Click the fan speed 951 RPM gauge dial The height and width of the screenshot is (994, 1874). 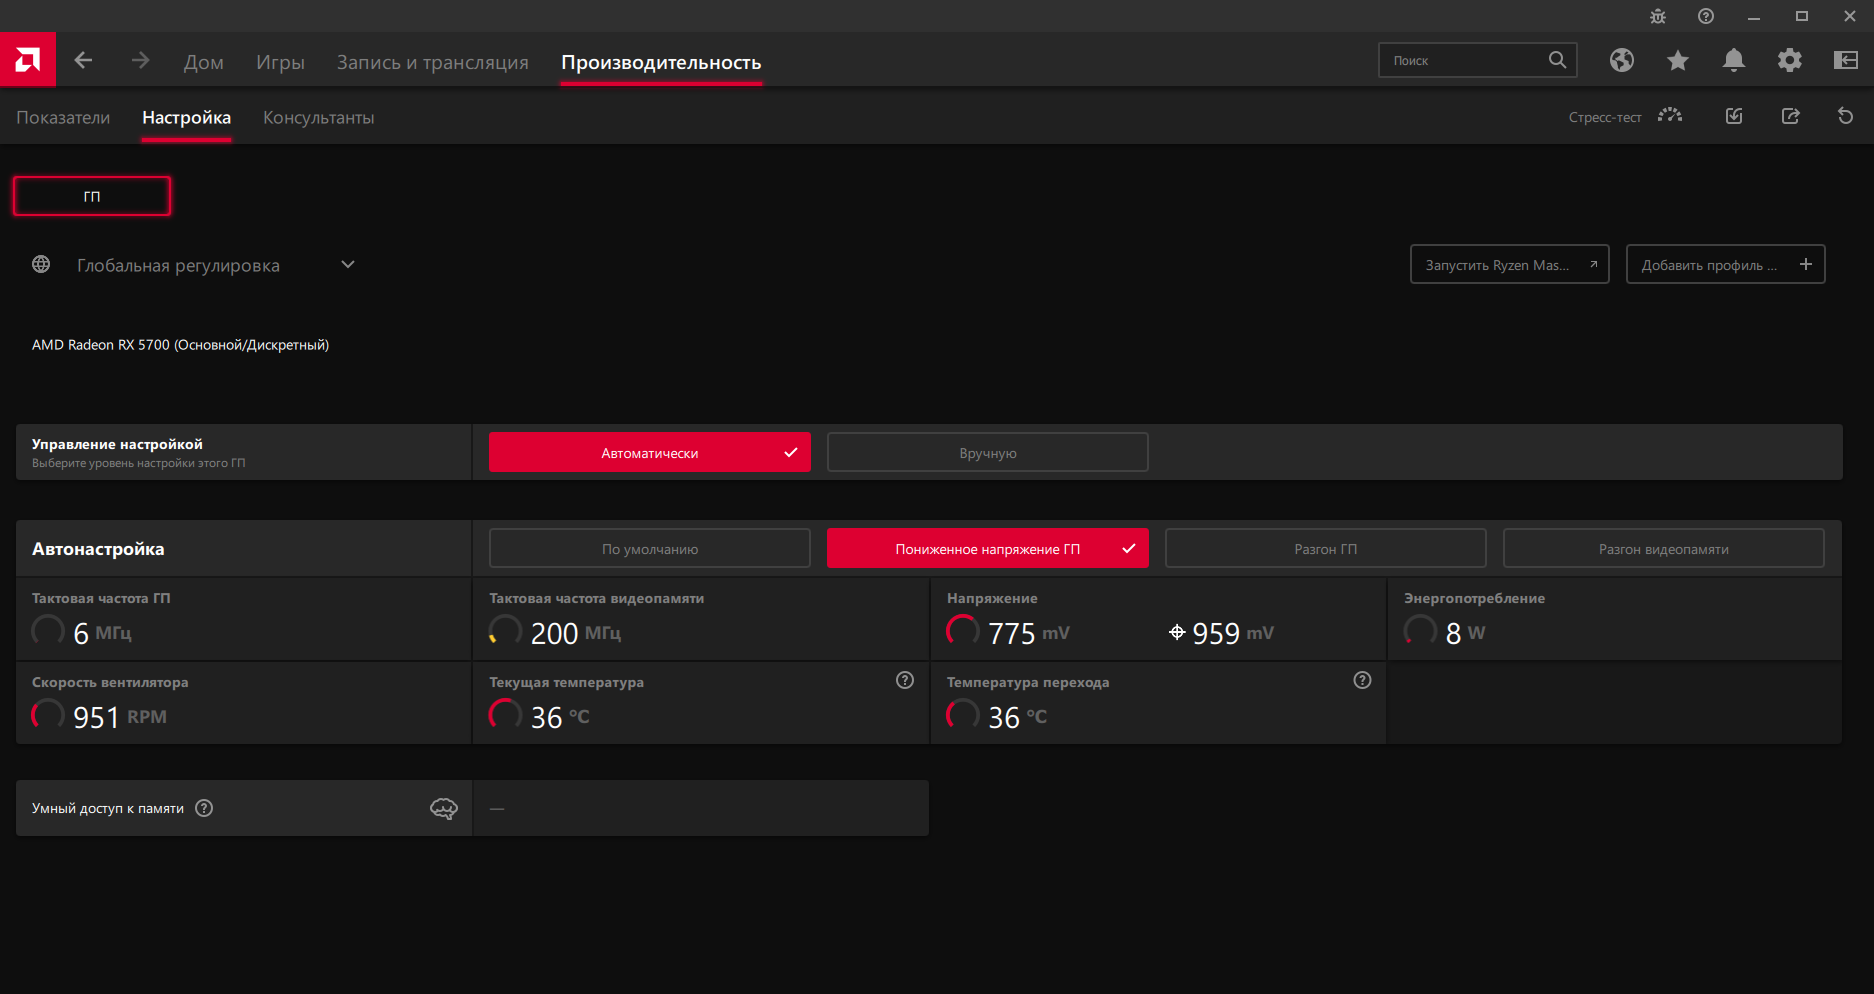point(48,715)
